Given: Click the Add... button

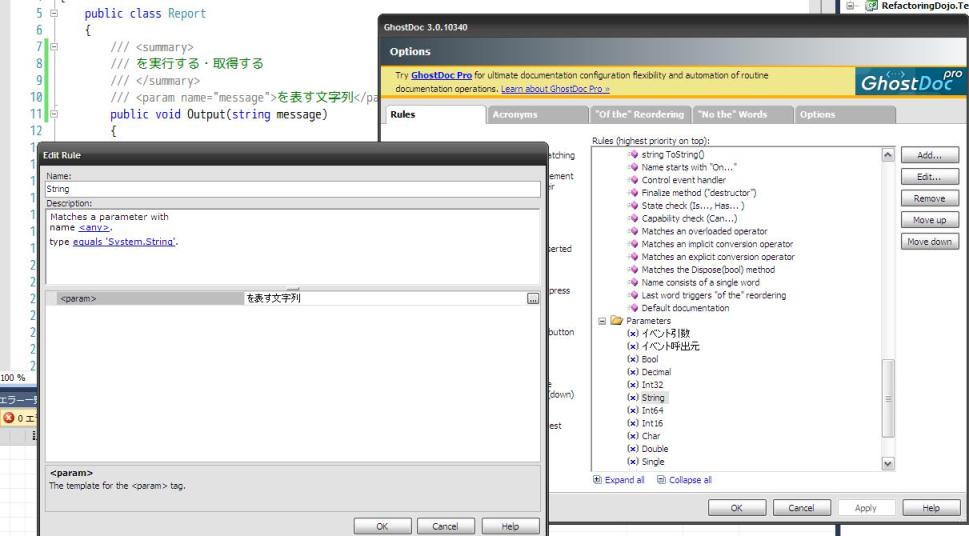Looking at the screenshot, I should coord(929,155).
